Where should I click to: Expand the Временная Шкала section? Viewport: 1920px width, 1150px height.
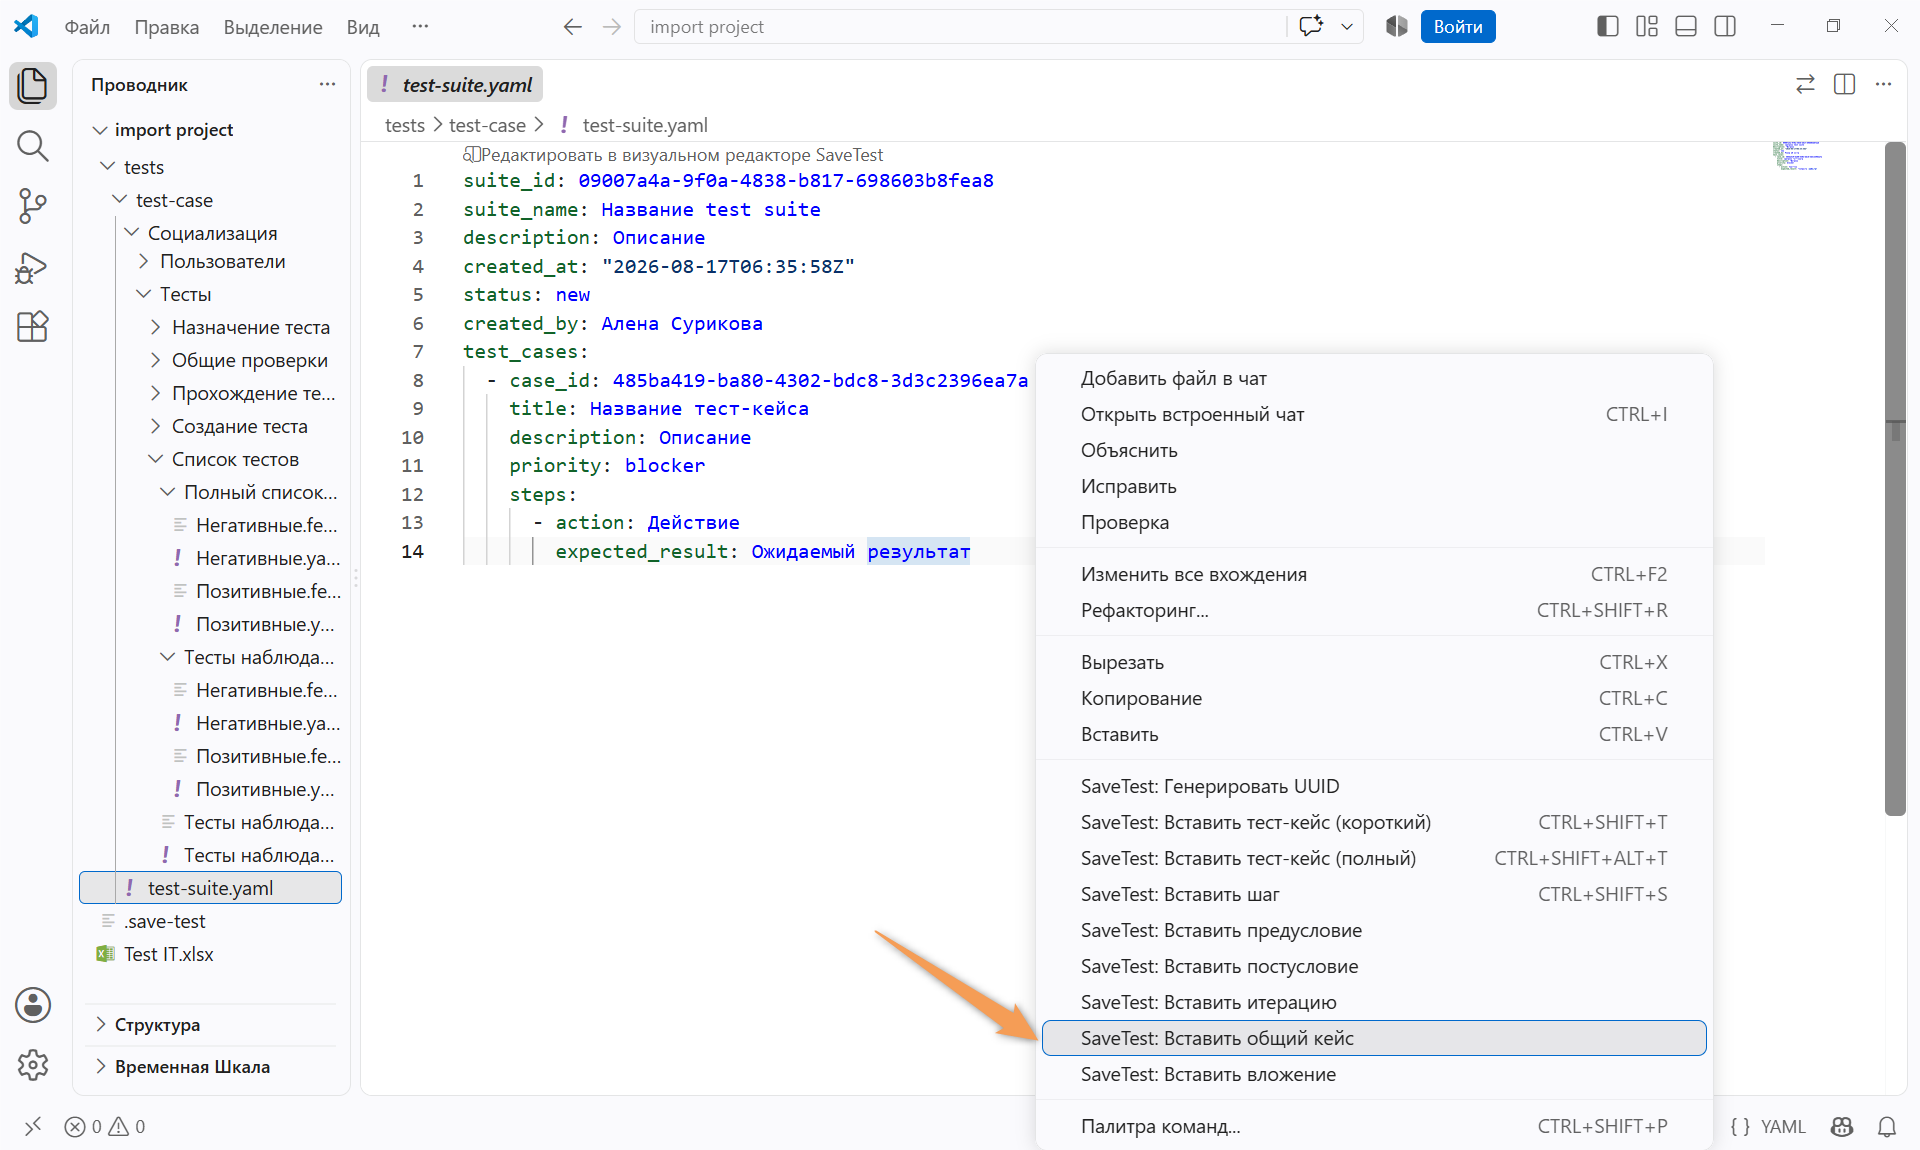point(101,1067)
